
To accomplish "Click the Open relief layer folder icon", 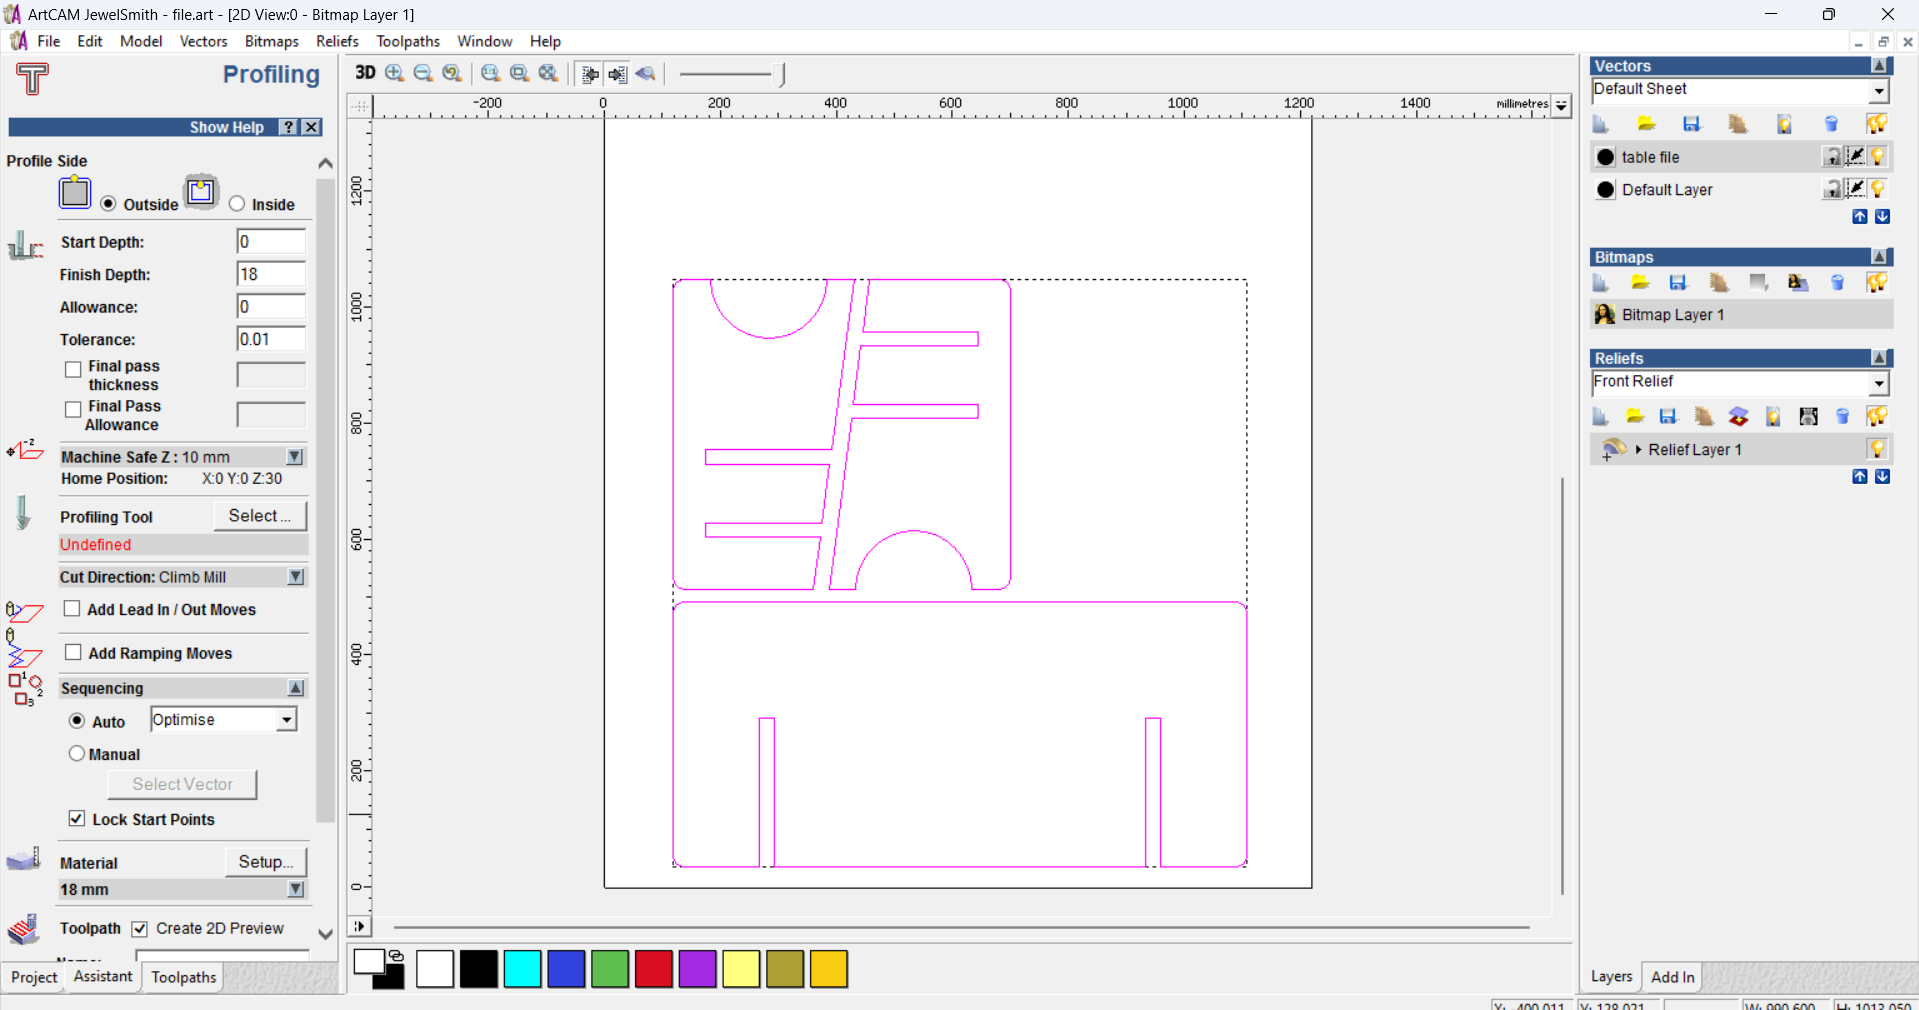I will [x=1635, y=416].
